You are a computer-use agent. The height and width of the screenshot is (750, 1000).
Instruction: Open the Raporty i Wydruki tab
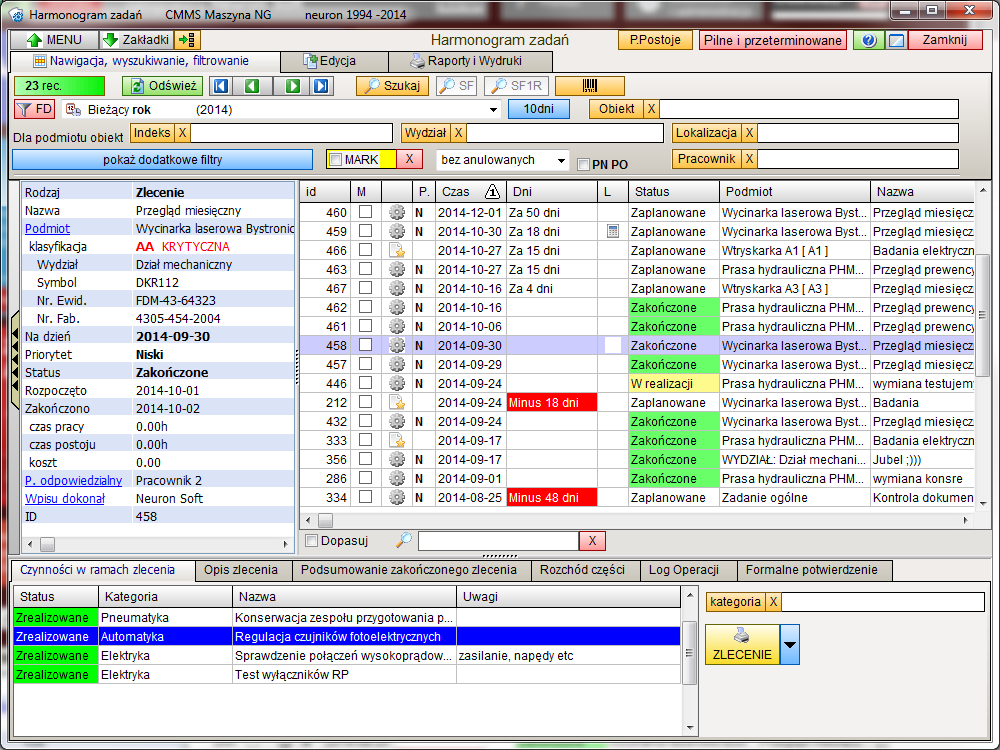pyautogui.click(x=470, y=61)
